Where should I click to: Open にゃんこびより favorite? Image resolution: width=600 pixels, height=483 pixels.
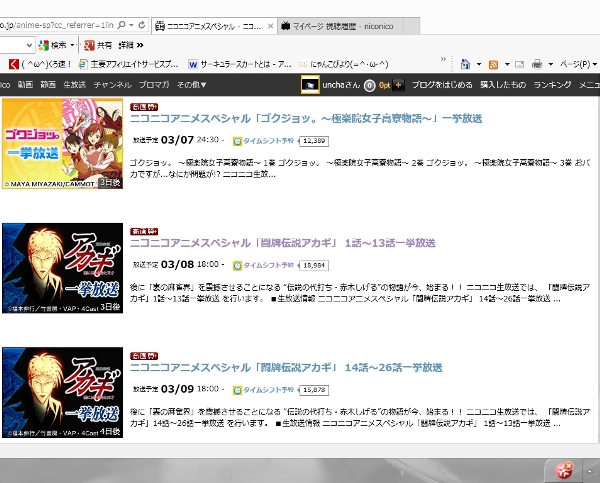(x=343, y=64)
